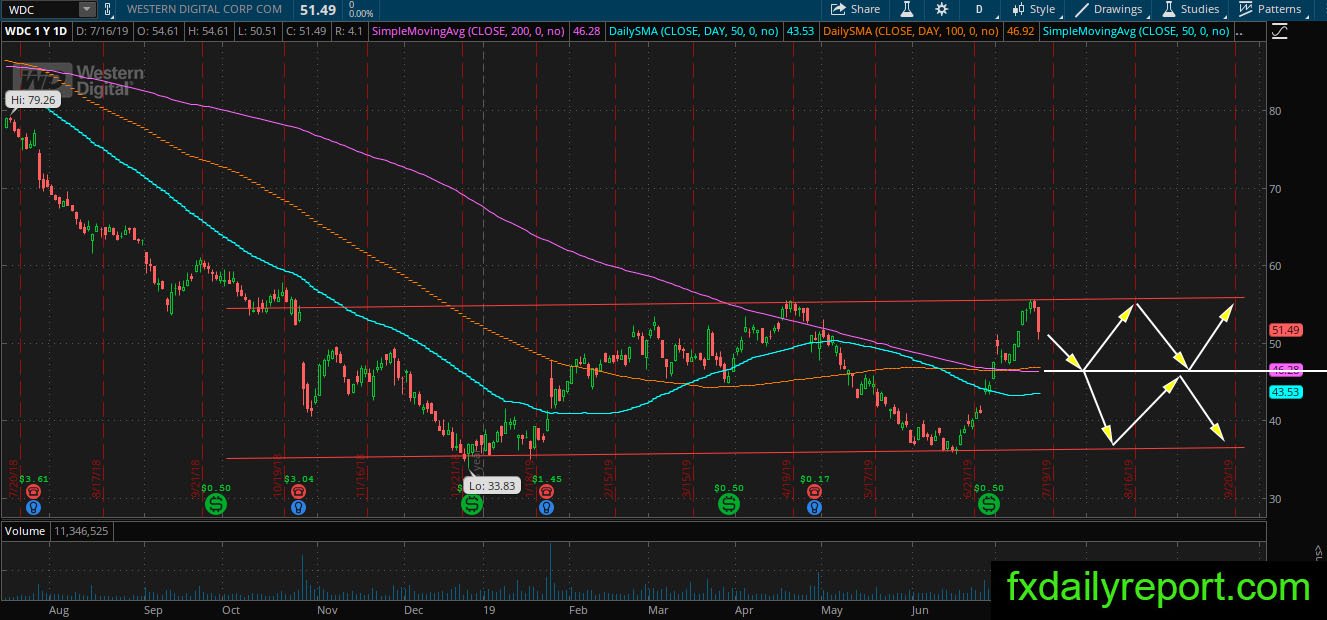
Task: Click the Hi: 79.26 price bubble
Action: pyautogui.click(x=34, y=100)
